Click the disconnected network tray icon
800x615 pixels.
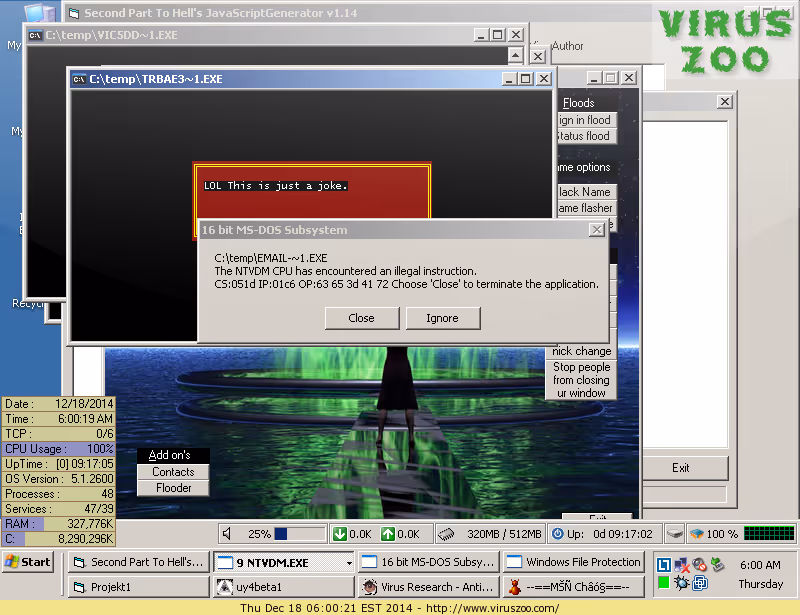point(682,565)
